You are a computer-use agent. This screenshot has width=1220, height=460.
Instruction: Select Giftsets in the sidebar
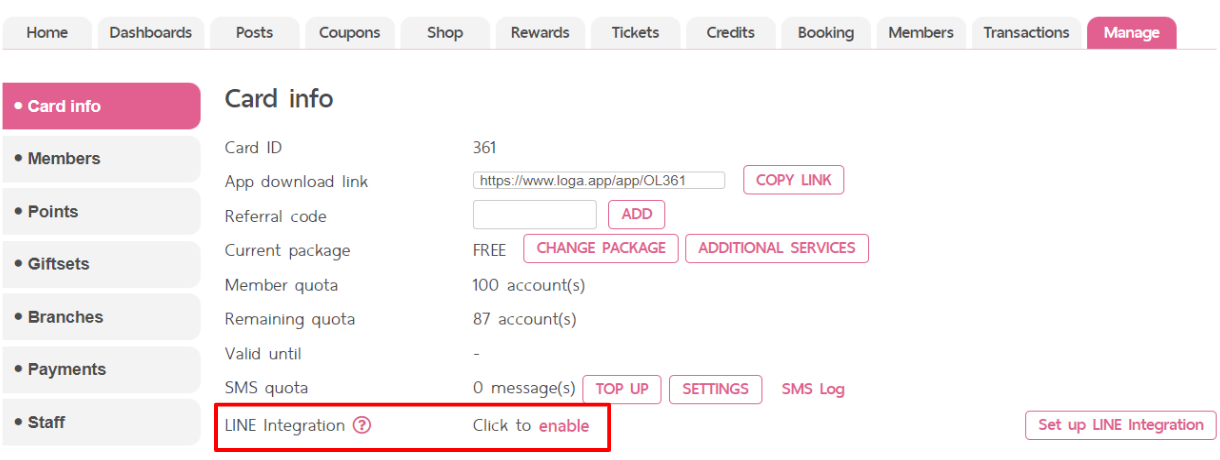(101, 264)
